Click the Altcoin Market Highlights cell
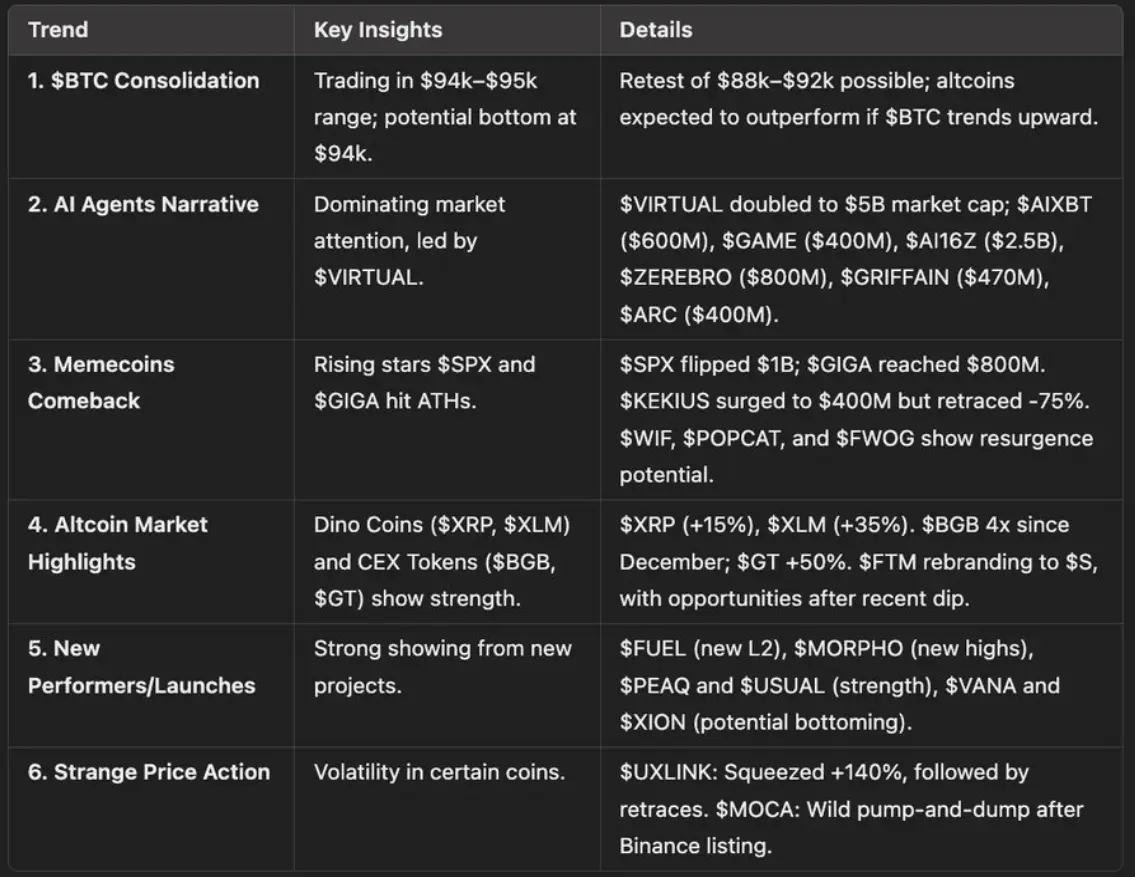The height and width of the screenshot is (877, 1135). coord(117,543)
